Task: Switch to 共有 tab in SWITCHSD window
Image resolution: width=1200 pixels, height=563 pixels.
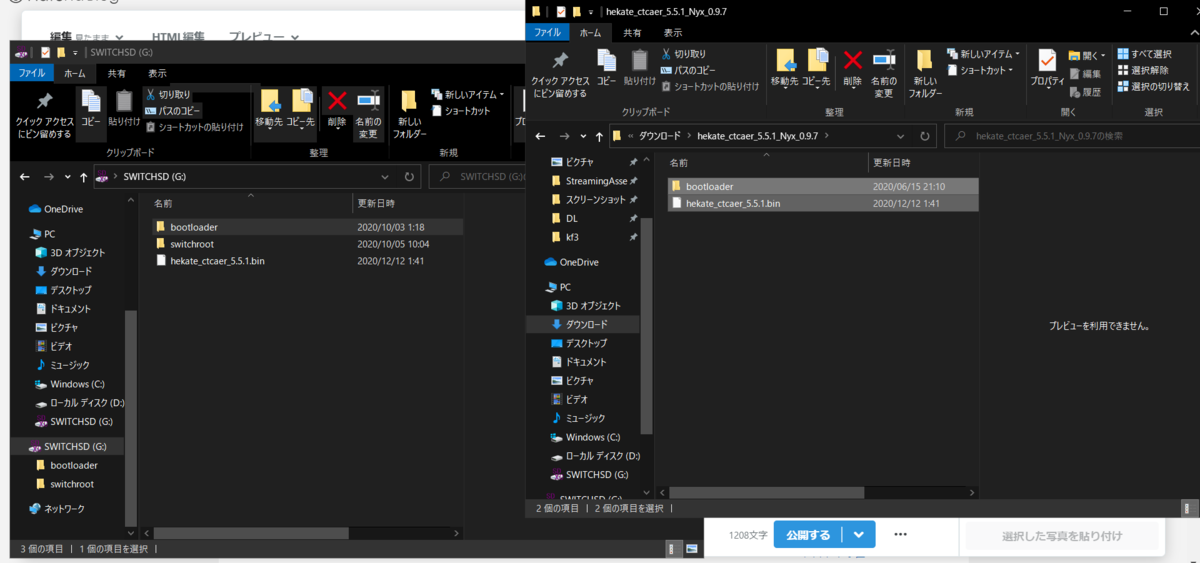Action: (x=117, y=73)
